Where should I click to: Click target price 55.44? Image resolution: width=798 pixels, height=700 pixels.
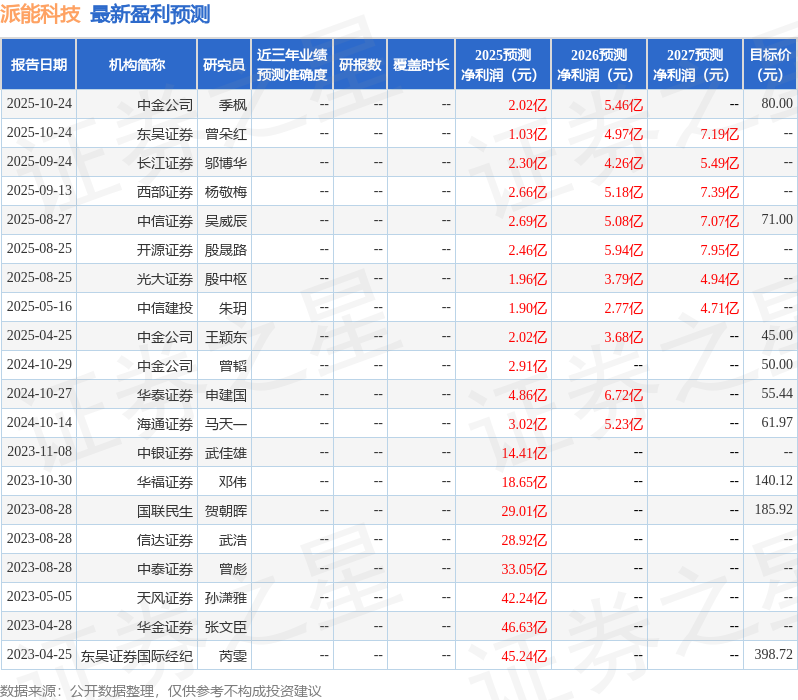pyautogui.click(x=777, y=394)
